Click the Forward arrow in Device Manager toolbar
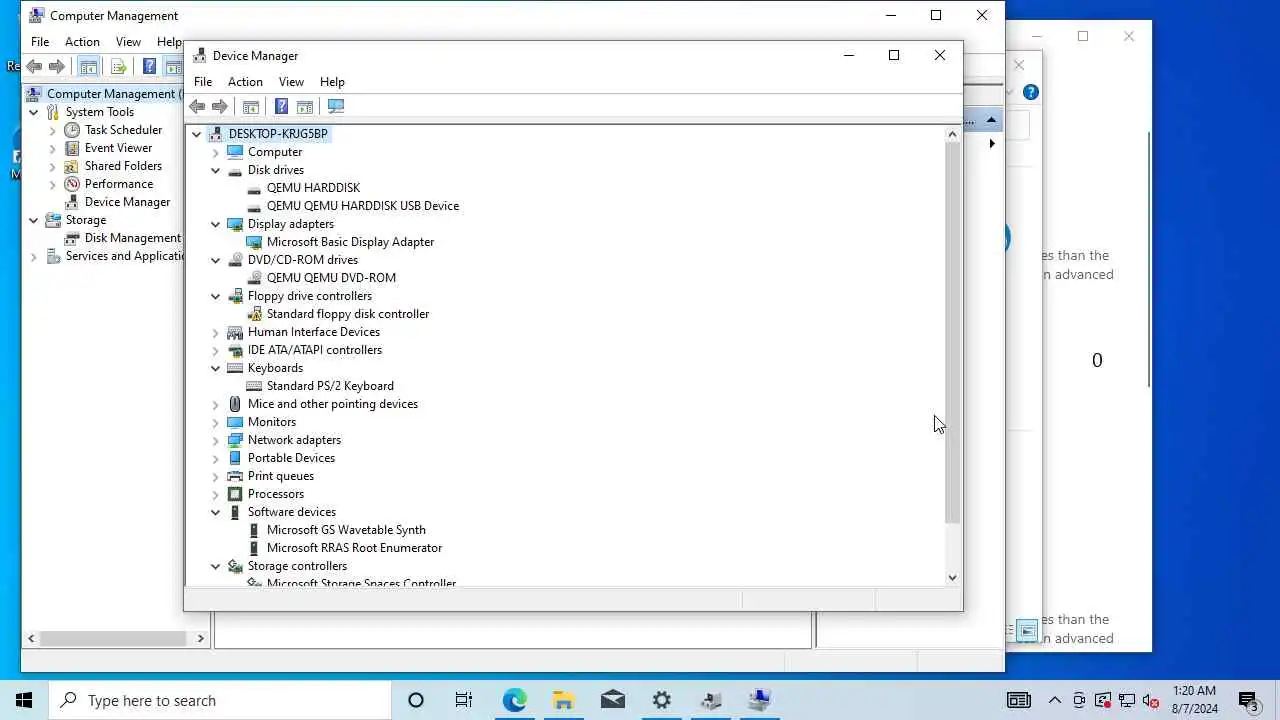This screenshot has width=1280, height=720. (x=220, y=106)
